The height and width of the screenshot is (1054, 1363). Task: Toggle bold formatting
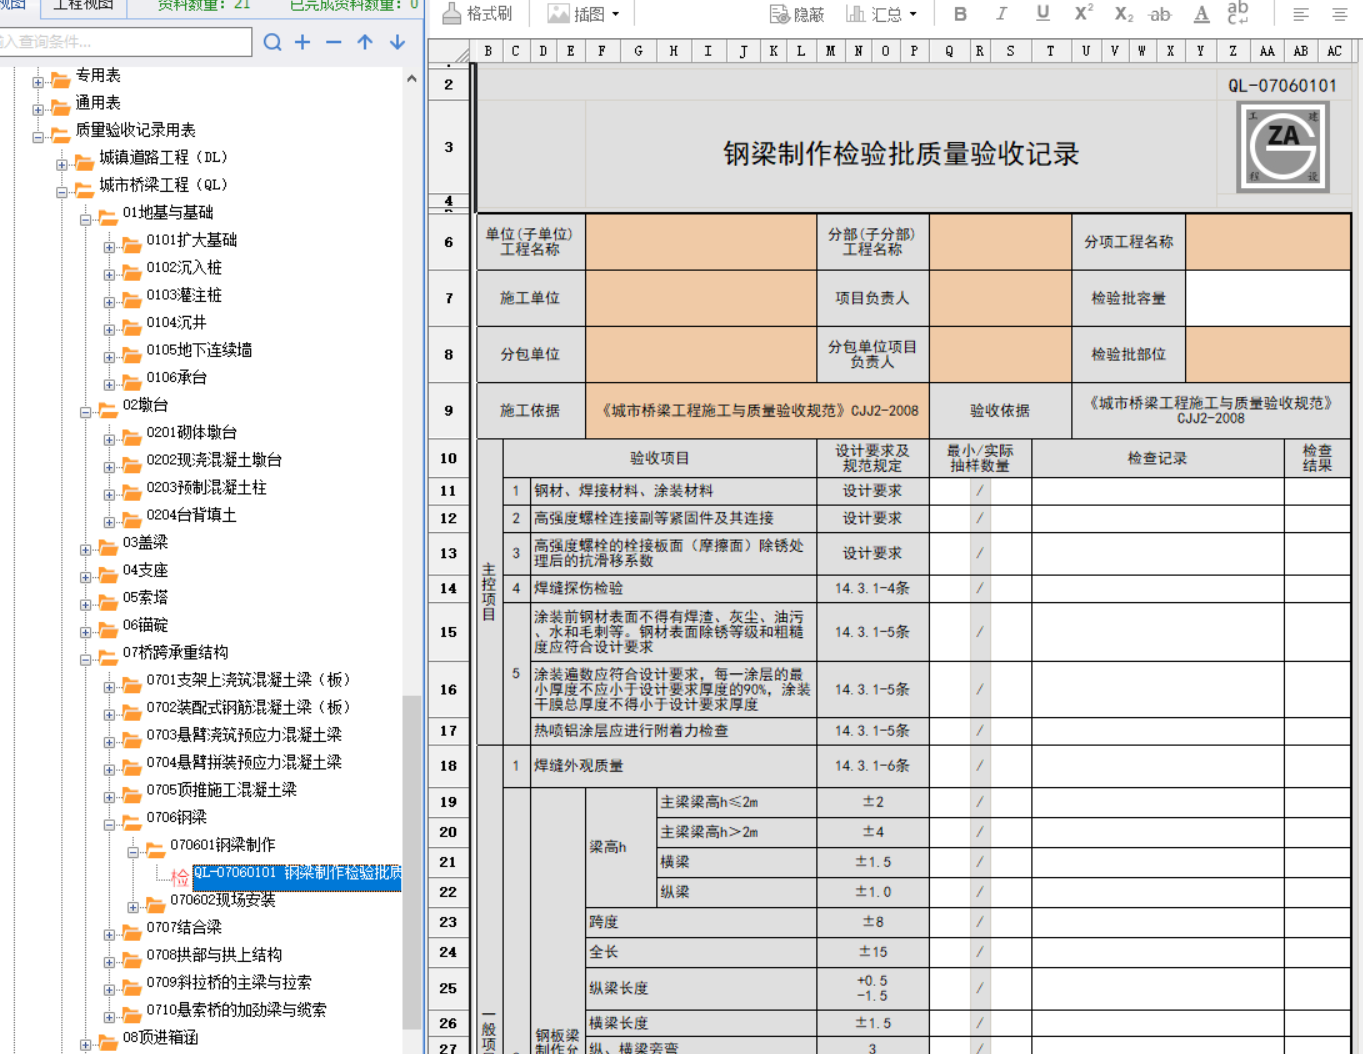click(x=960, y=14)
